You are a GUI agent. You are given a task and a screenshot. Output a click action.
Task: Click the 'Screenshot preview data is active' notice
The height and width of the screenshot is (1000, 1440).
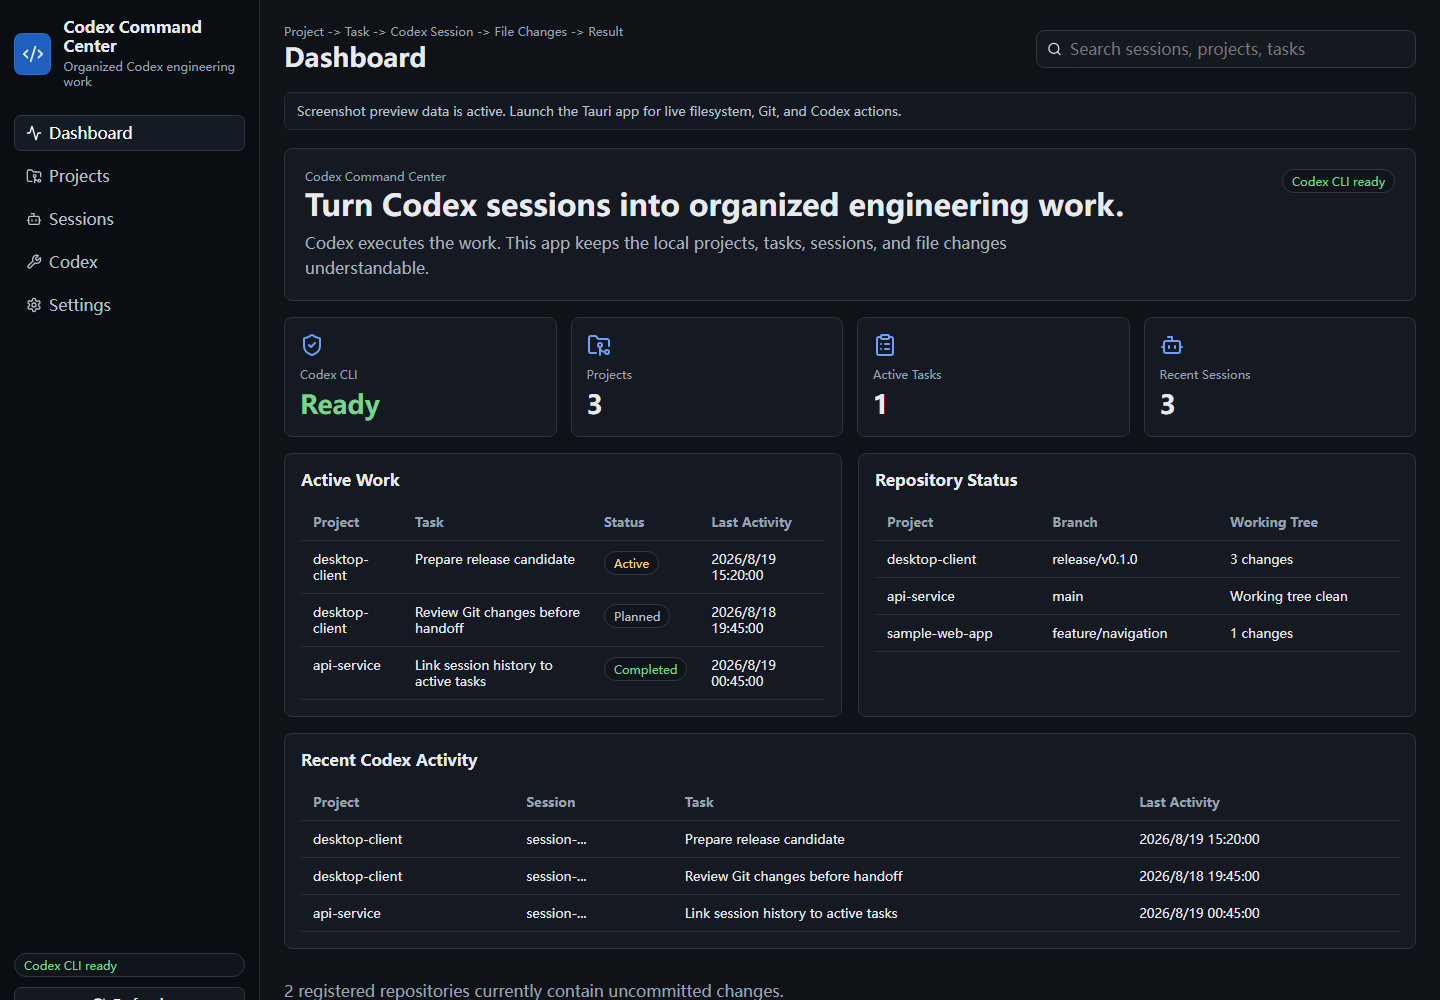coord(850,111)
